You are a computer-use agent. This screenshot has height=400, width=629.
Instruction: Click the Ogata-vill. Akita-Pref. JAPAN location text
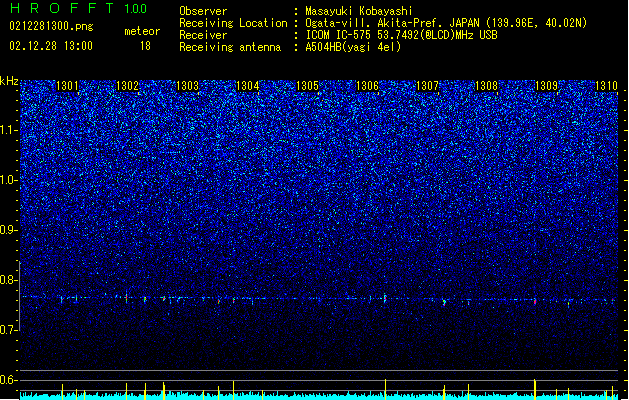click(446, 23)
